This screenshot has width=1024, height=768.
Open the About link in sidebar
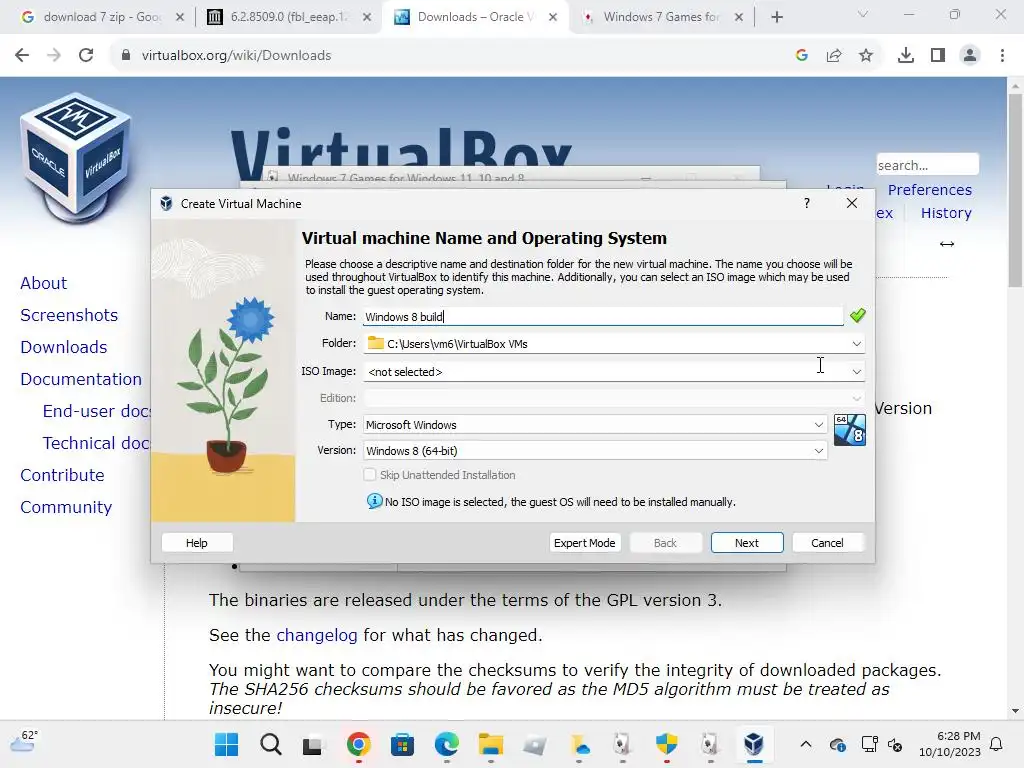[44, 283]
